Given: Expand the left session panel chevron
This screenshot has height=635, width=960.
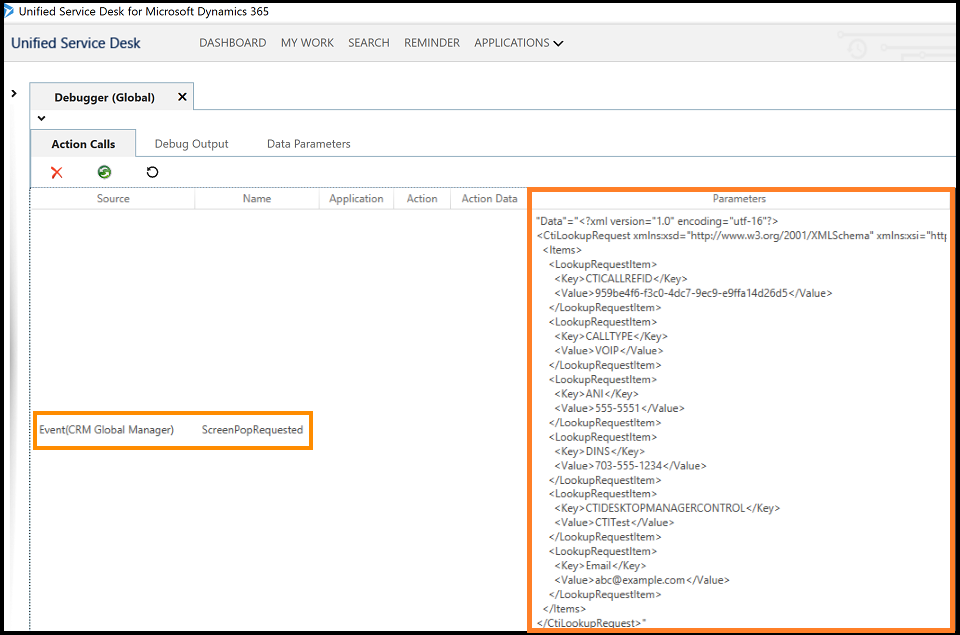Looking at the screenshot, I should [x=13, y=93].
